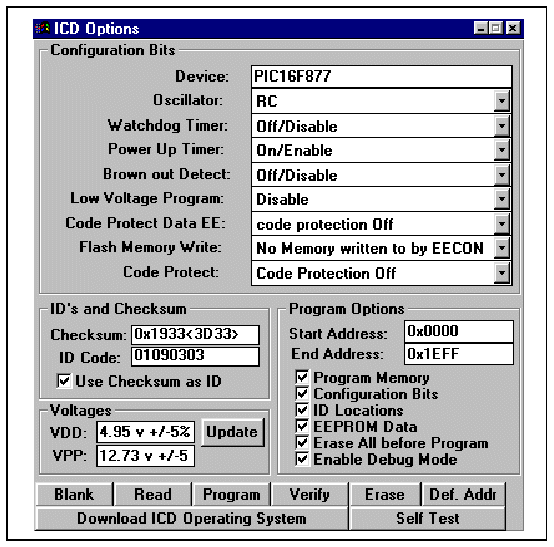The width and height of the screenshot is (554, 547).
Task: Expand the Brown out Detect dropdown
Action: 501,175
